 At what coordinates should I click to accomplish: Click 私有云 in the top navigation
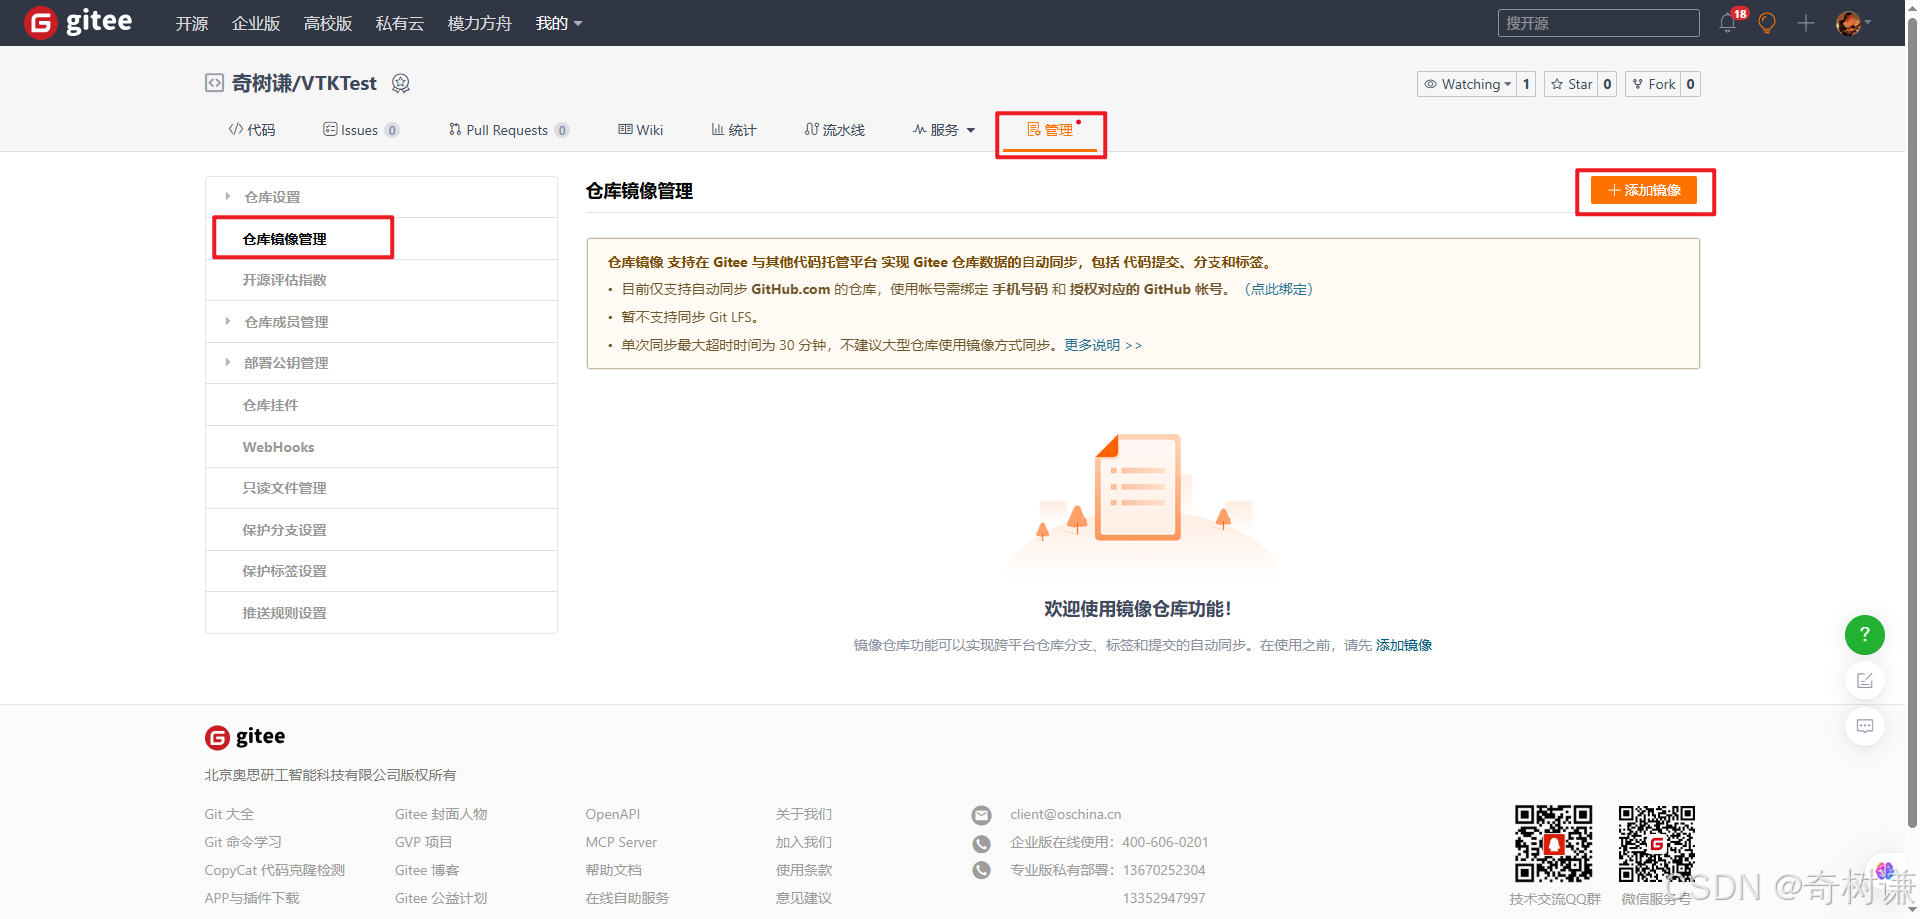coord(400,23)
